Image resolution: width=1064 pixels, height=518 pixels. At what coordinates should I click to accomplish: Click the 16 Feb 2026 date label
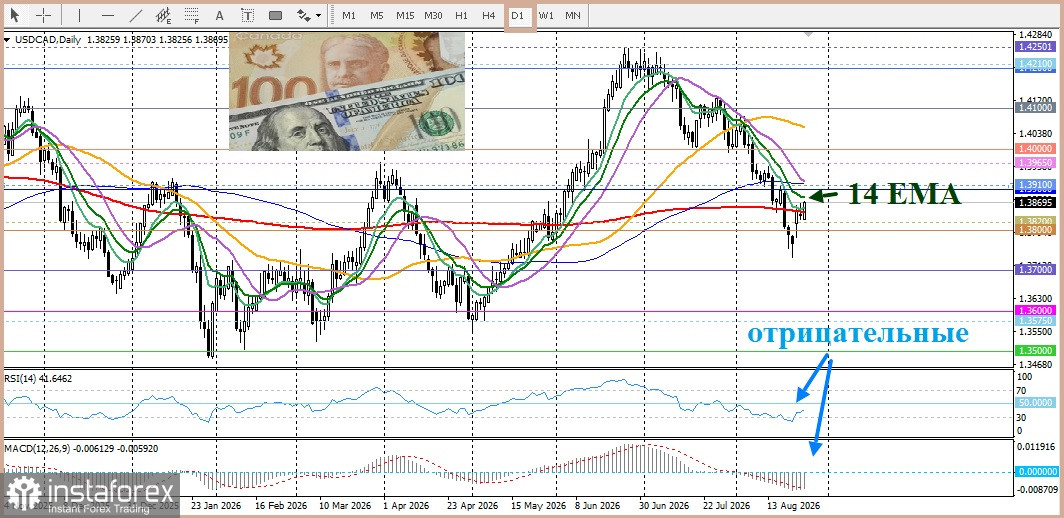280,506
